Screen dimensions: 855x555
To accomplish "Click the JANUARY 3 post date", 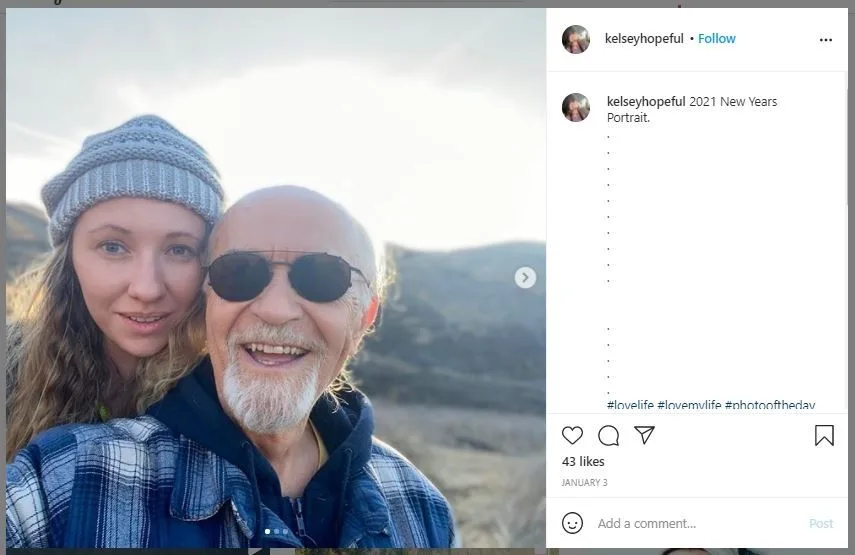I will point(584,483).
